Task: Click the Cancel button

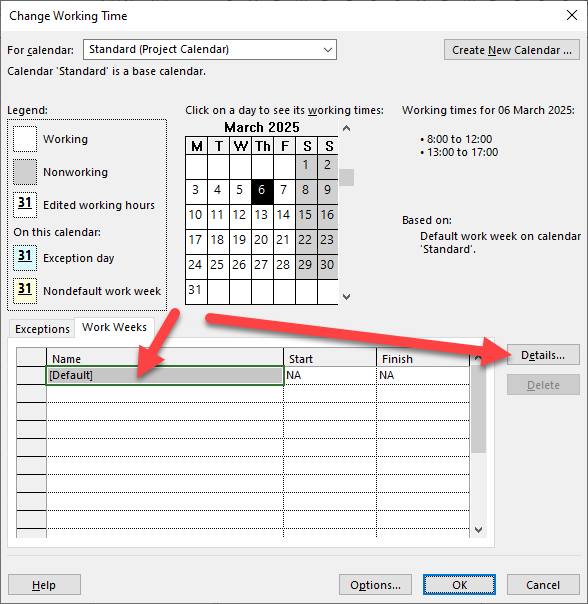Action: pyautogui.click(x=543, y=585)
